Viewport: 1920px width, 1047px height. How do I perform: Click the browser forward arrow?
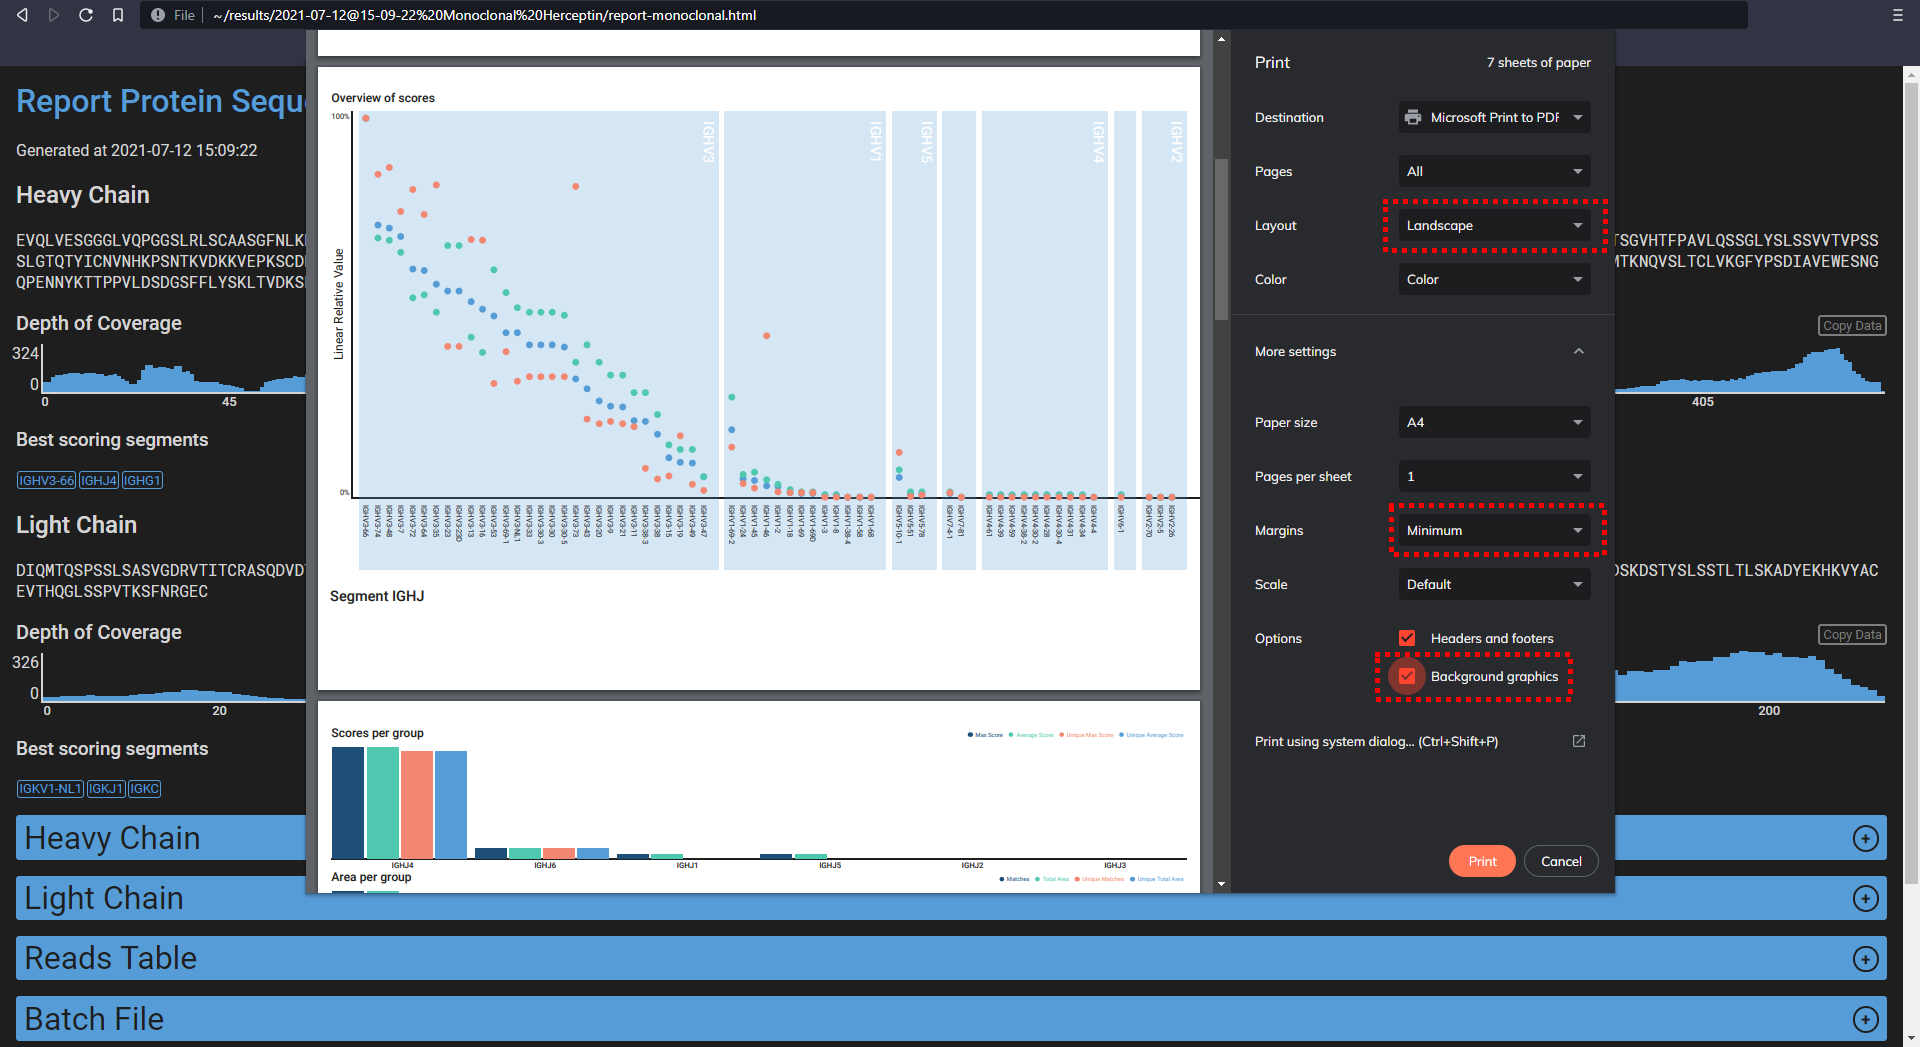pos(54,15)
